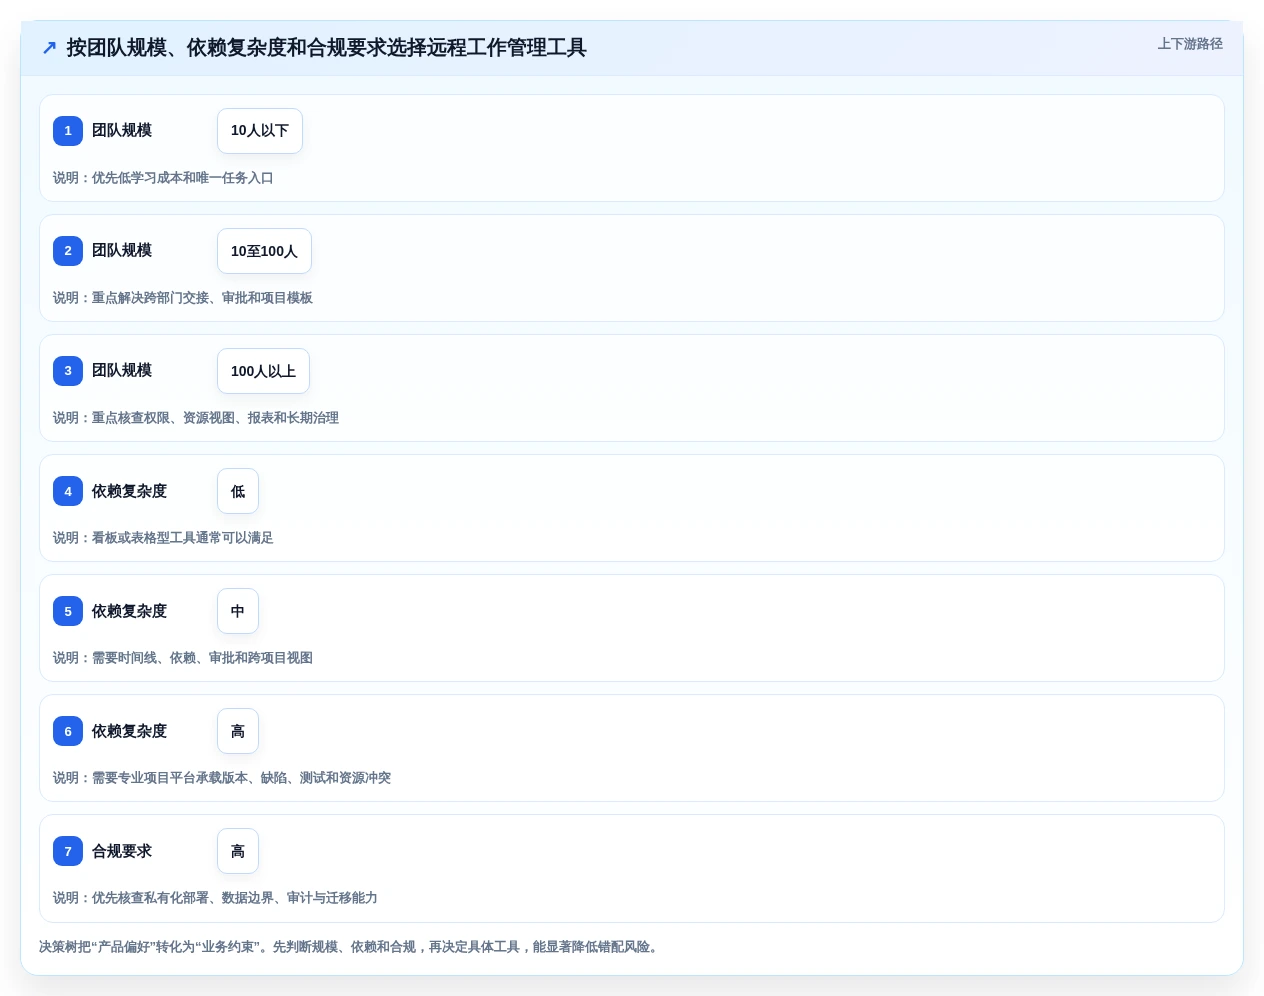Click the number 7 badge

(x=68, y=851)
